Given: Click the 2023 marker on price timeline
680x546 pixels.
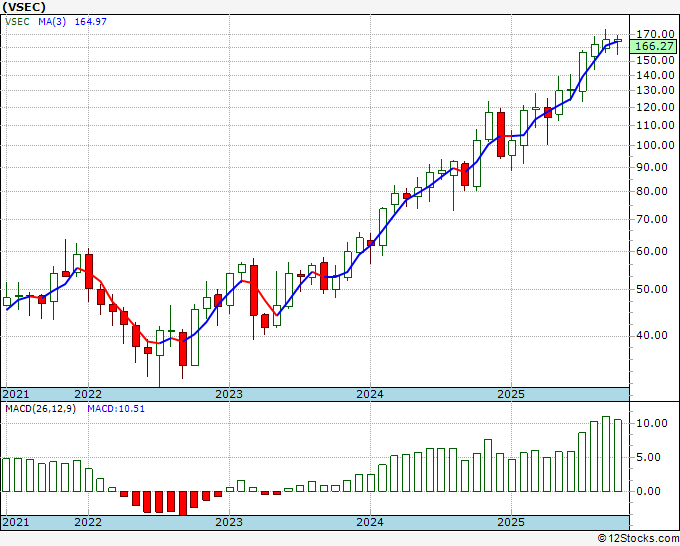Looking at the screenshot, I should pyautogui.click(x=229, y=394).
